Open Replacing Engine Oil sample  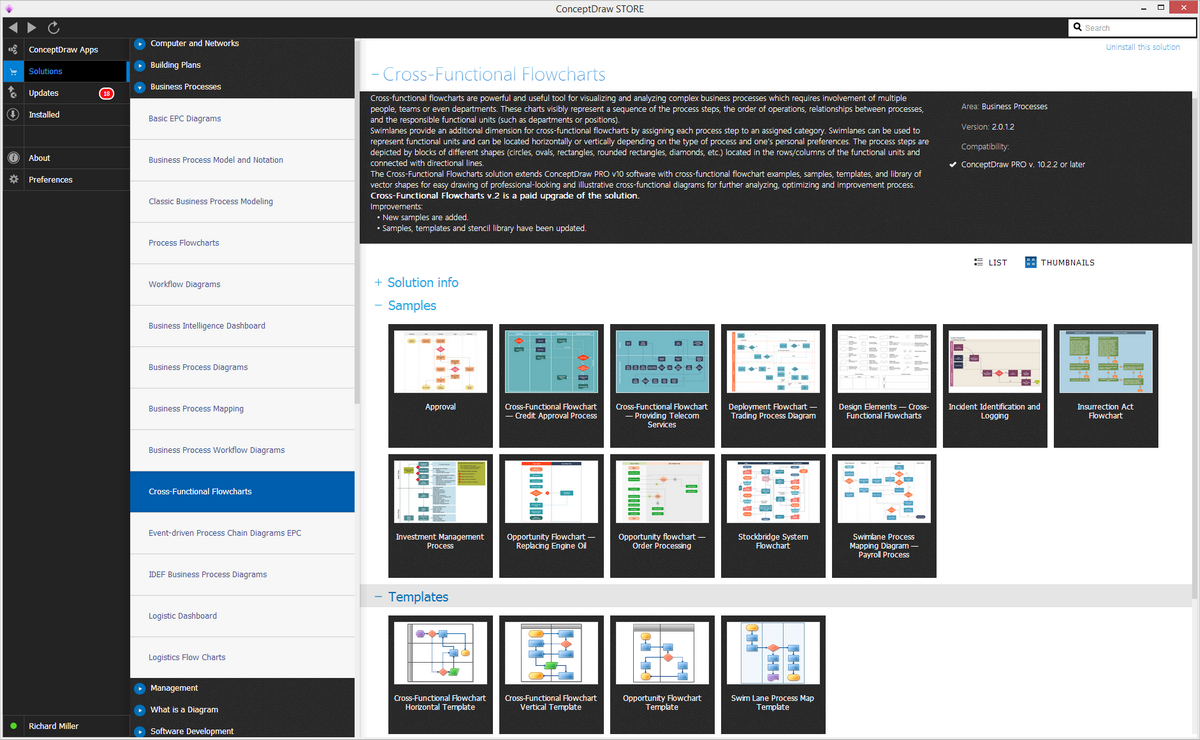click(551, 516)
